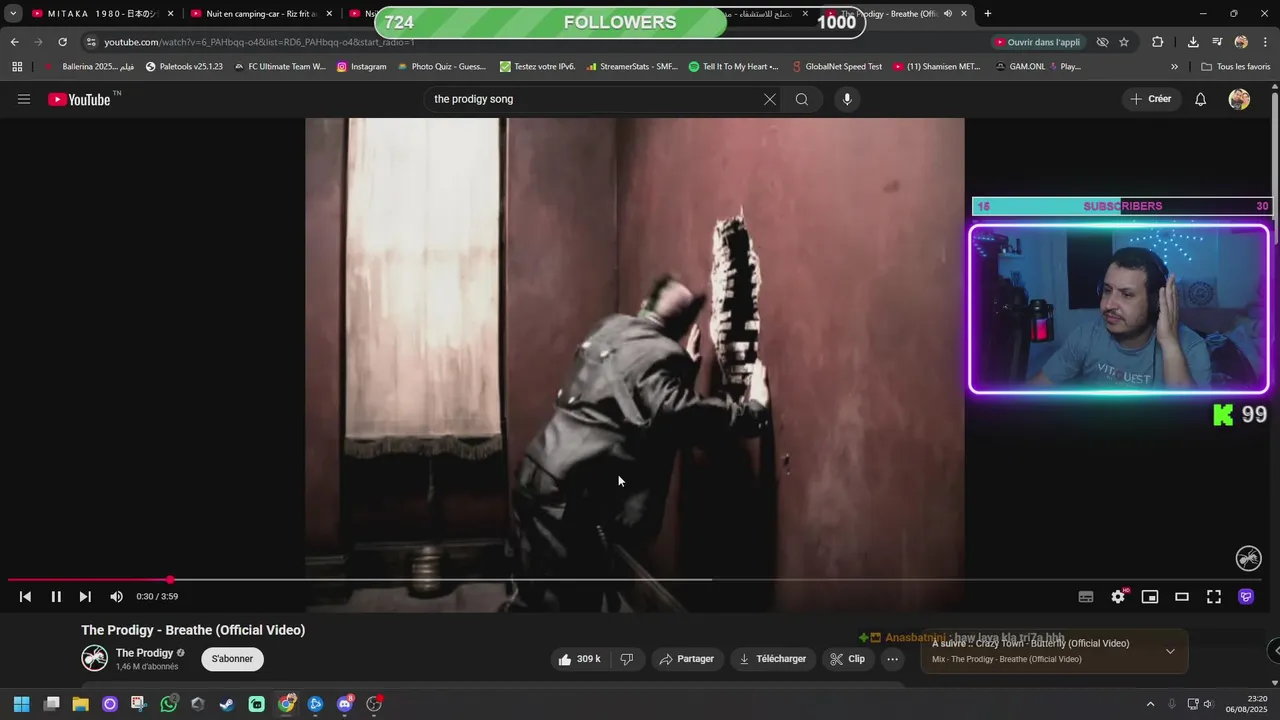Open the browser three-dot menu
Viewport: 1280px width, 720px height.
(x=1266, y=42)
